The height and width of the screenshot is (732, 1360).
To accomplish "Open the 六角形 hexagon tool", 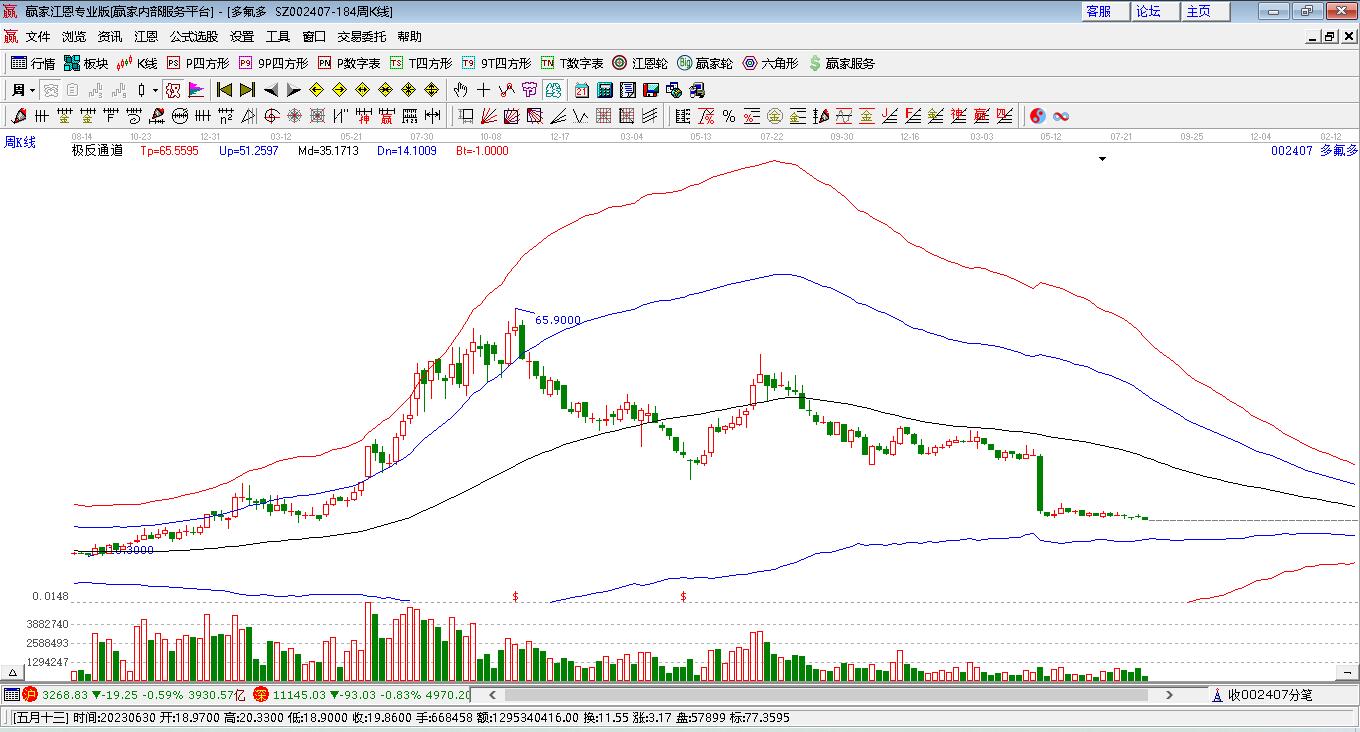I will (770, 63).
